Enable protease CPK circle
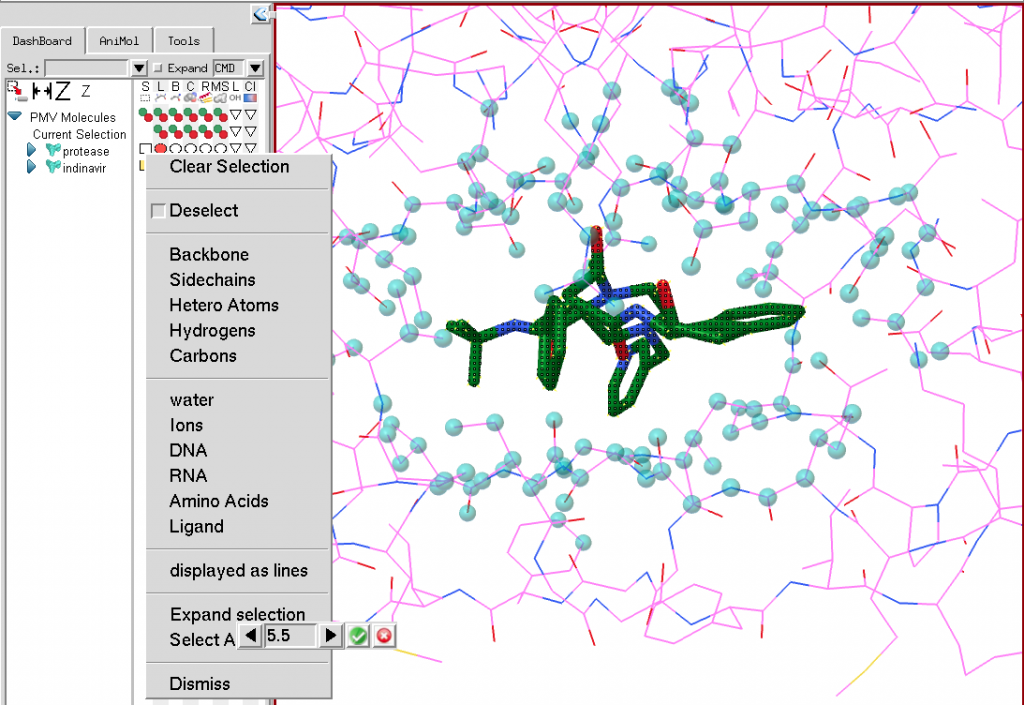This screenshot has width=1024, height=705. (x=190, y=149)
